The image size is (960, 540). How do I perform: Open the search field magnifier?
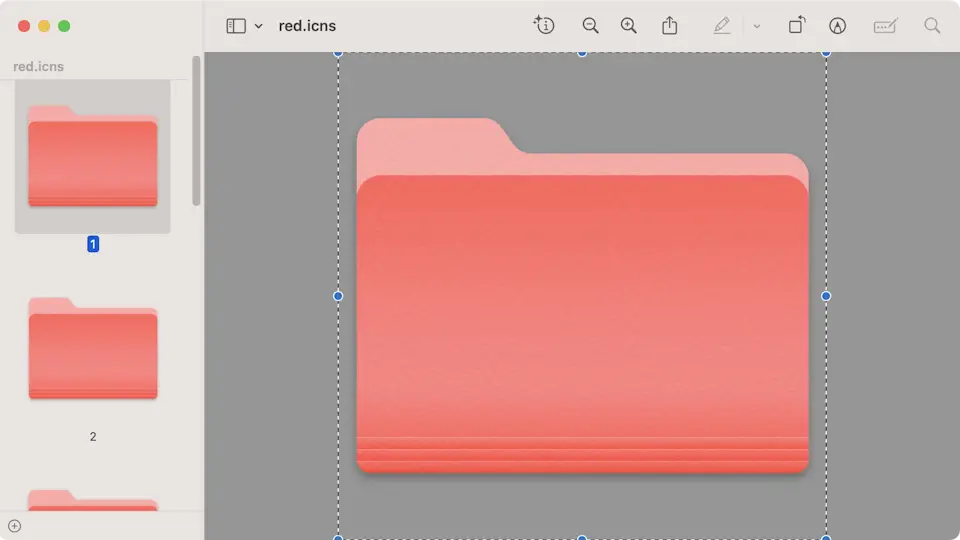point(932,26)
